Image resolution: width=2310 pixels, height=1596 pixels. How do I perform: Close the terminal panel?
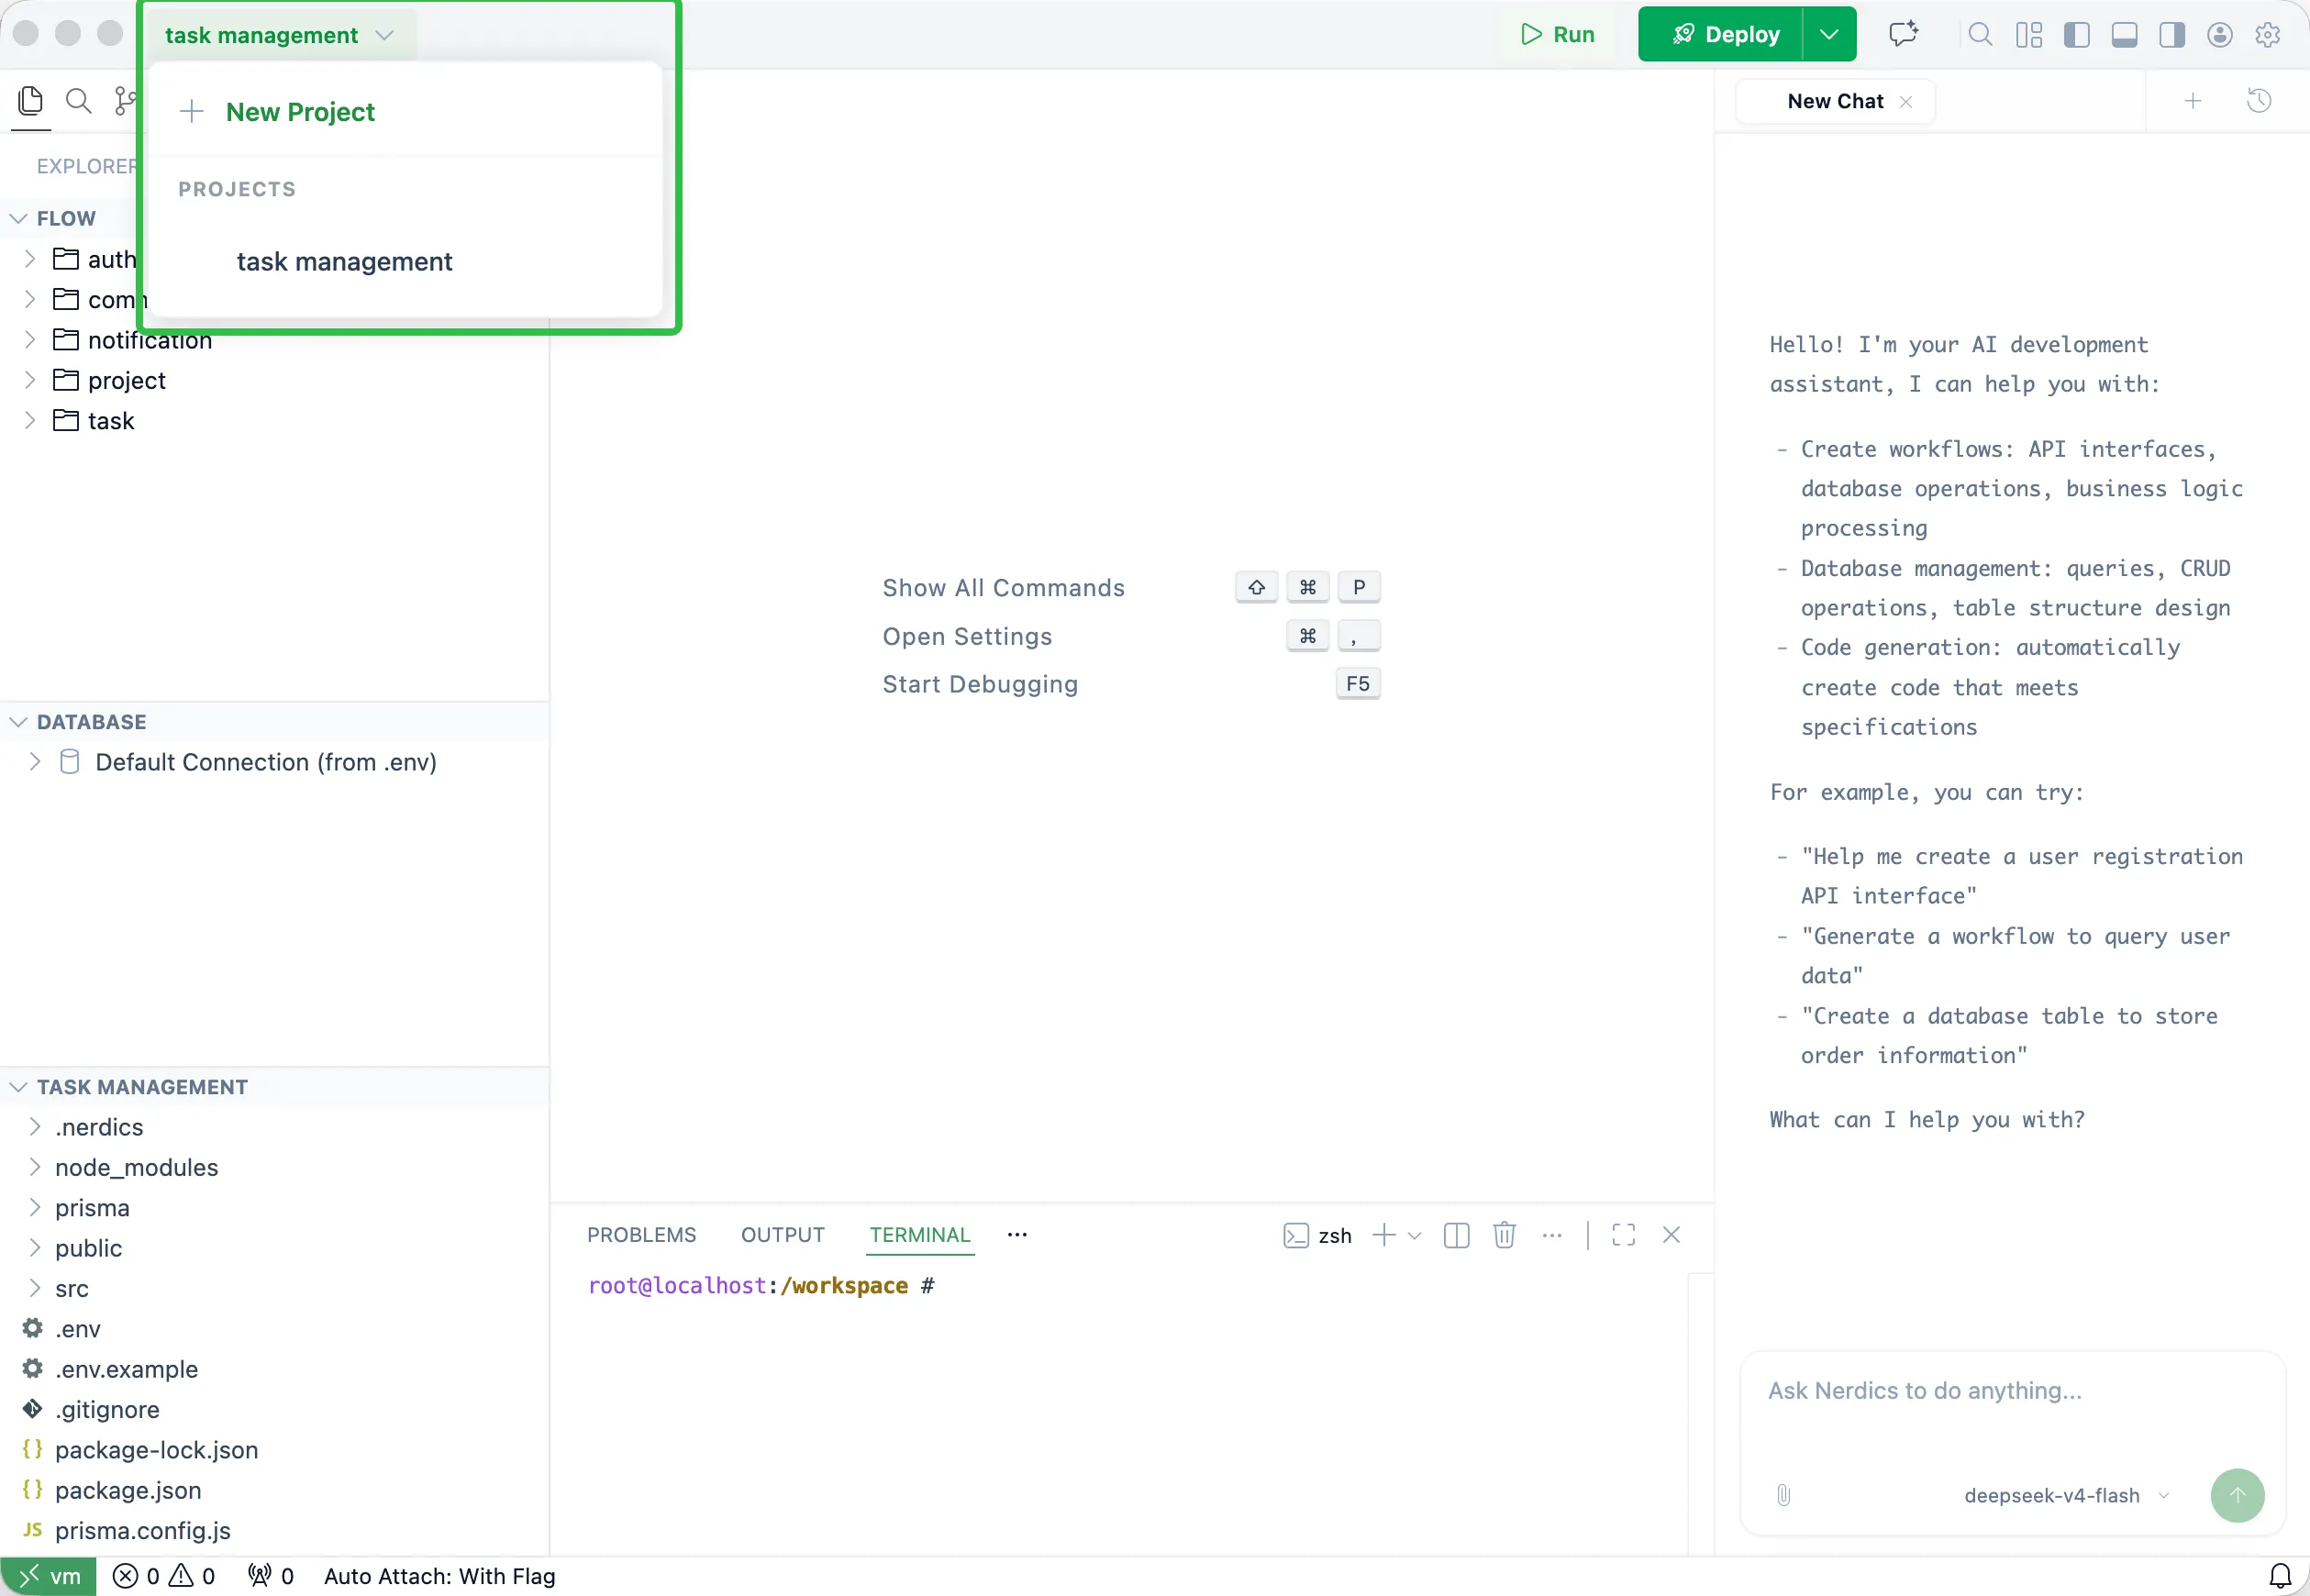point(1671,1235)
